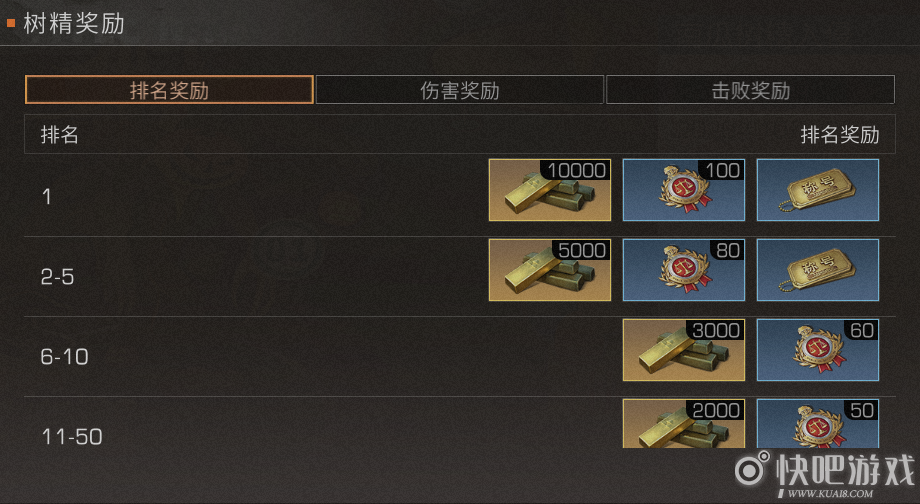This screenshot has height=504, width=920.
Task: Select the 60 medals reward icon
Action: 818,350
